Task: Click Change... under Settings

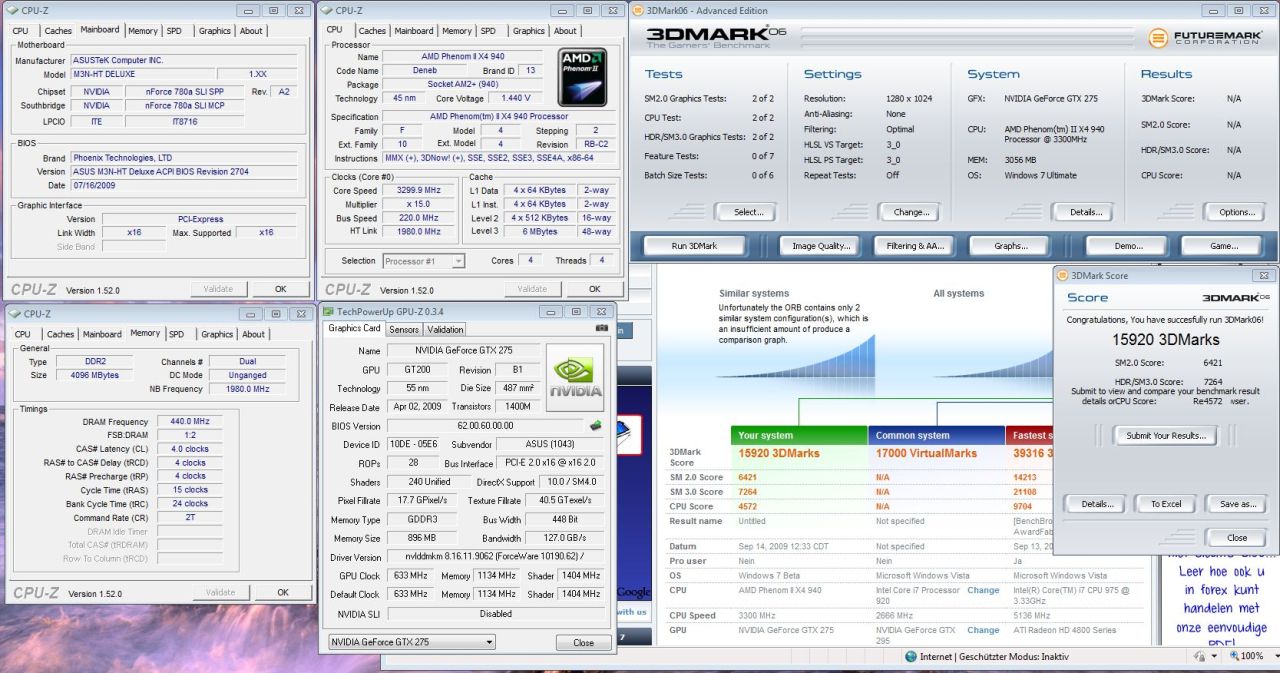Action: [x=911, y=212]
